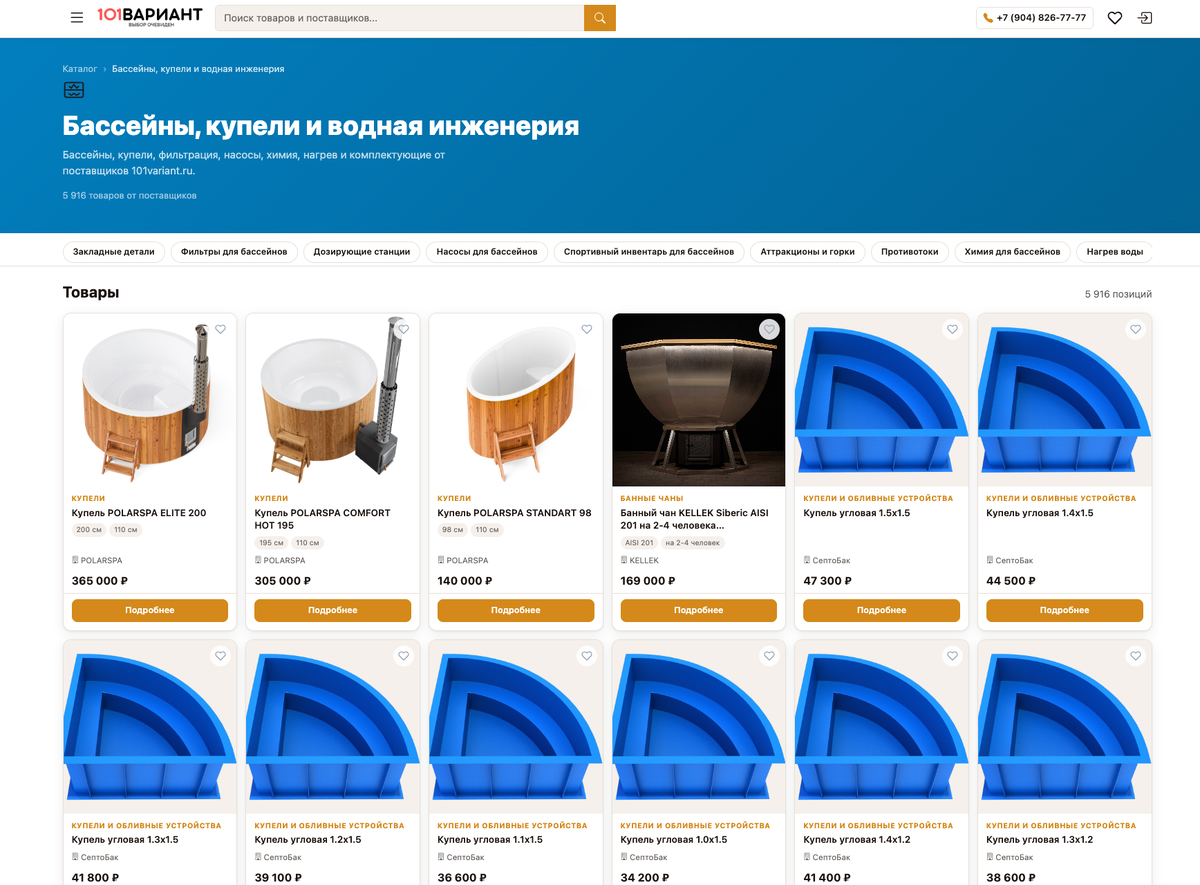Viewport: 1200px width, 885px height.
Task: Click price 169 000 ₽
Action: click(x=648, y=581)
